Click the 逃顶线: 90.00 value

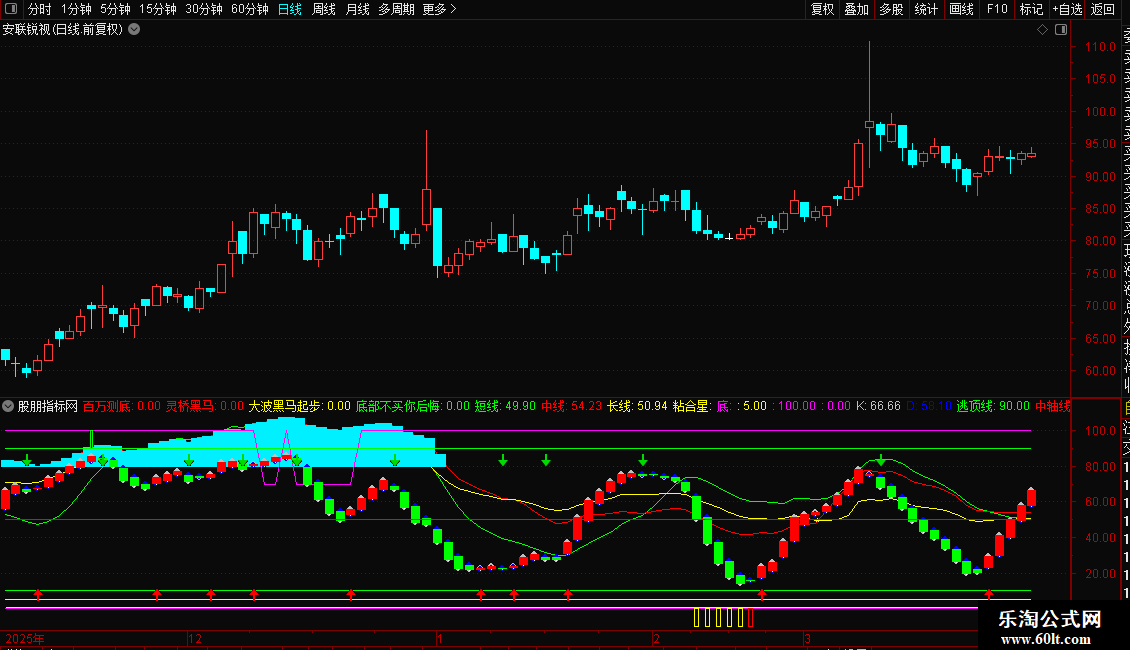click(x=993, y=406)
